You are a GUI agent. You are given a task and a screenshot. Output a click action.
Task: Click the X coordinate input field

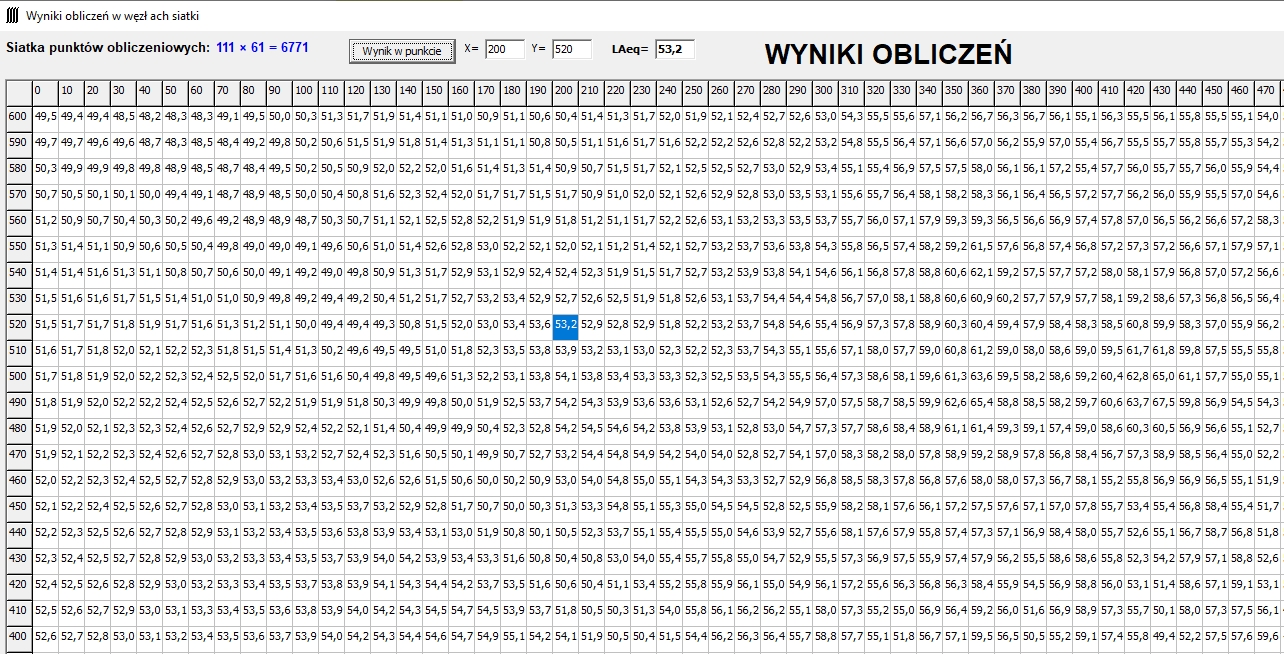[x=504, y=49]
